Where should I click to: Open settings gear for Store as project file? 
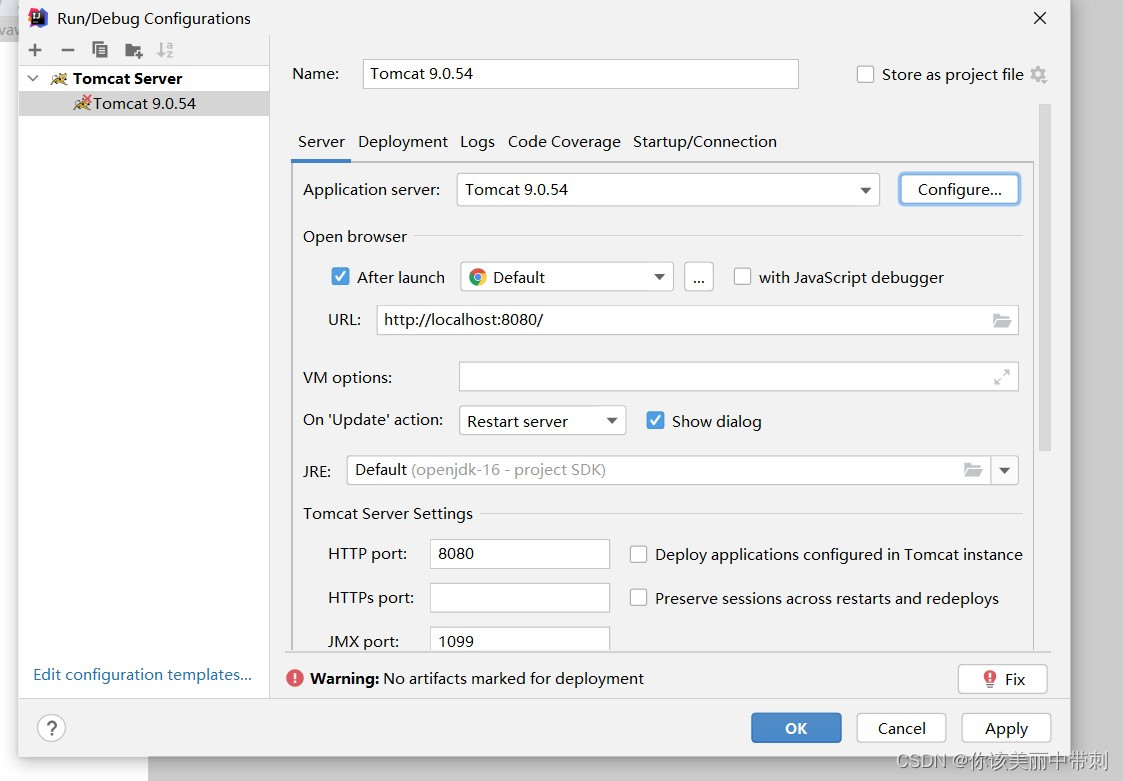pyautogui.click(x=1038, y=75)
